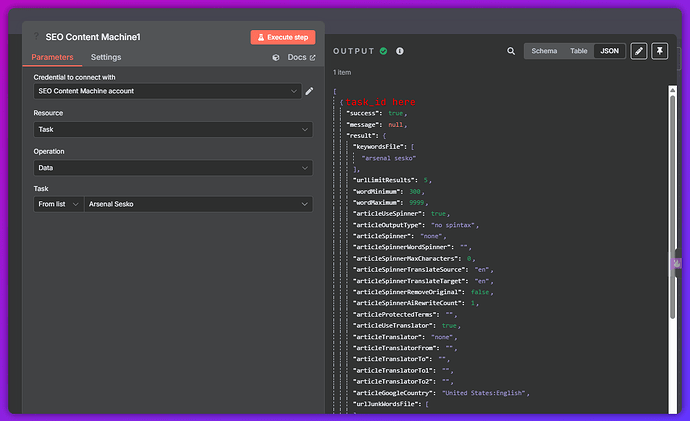The width and height of the screenshot is (690, 421).
Task: Expand the Operation dropdown showing Data
Action: [173, 168]
